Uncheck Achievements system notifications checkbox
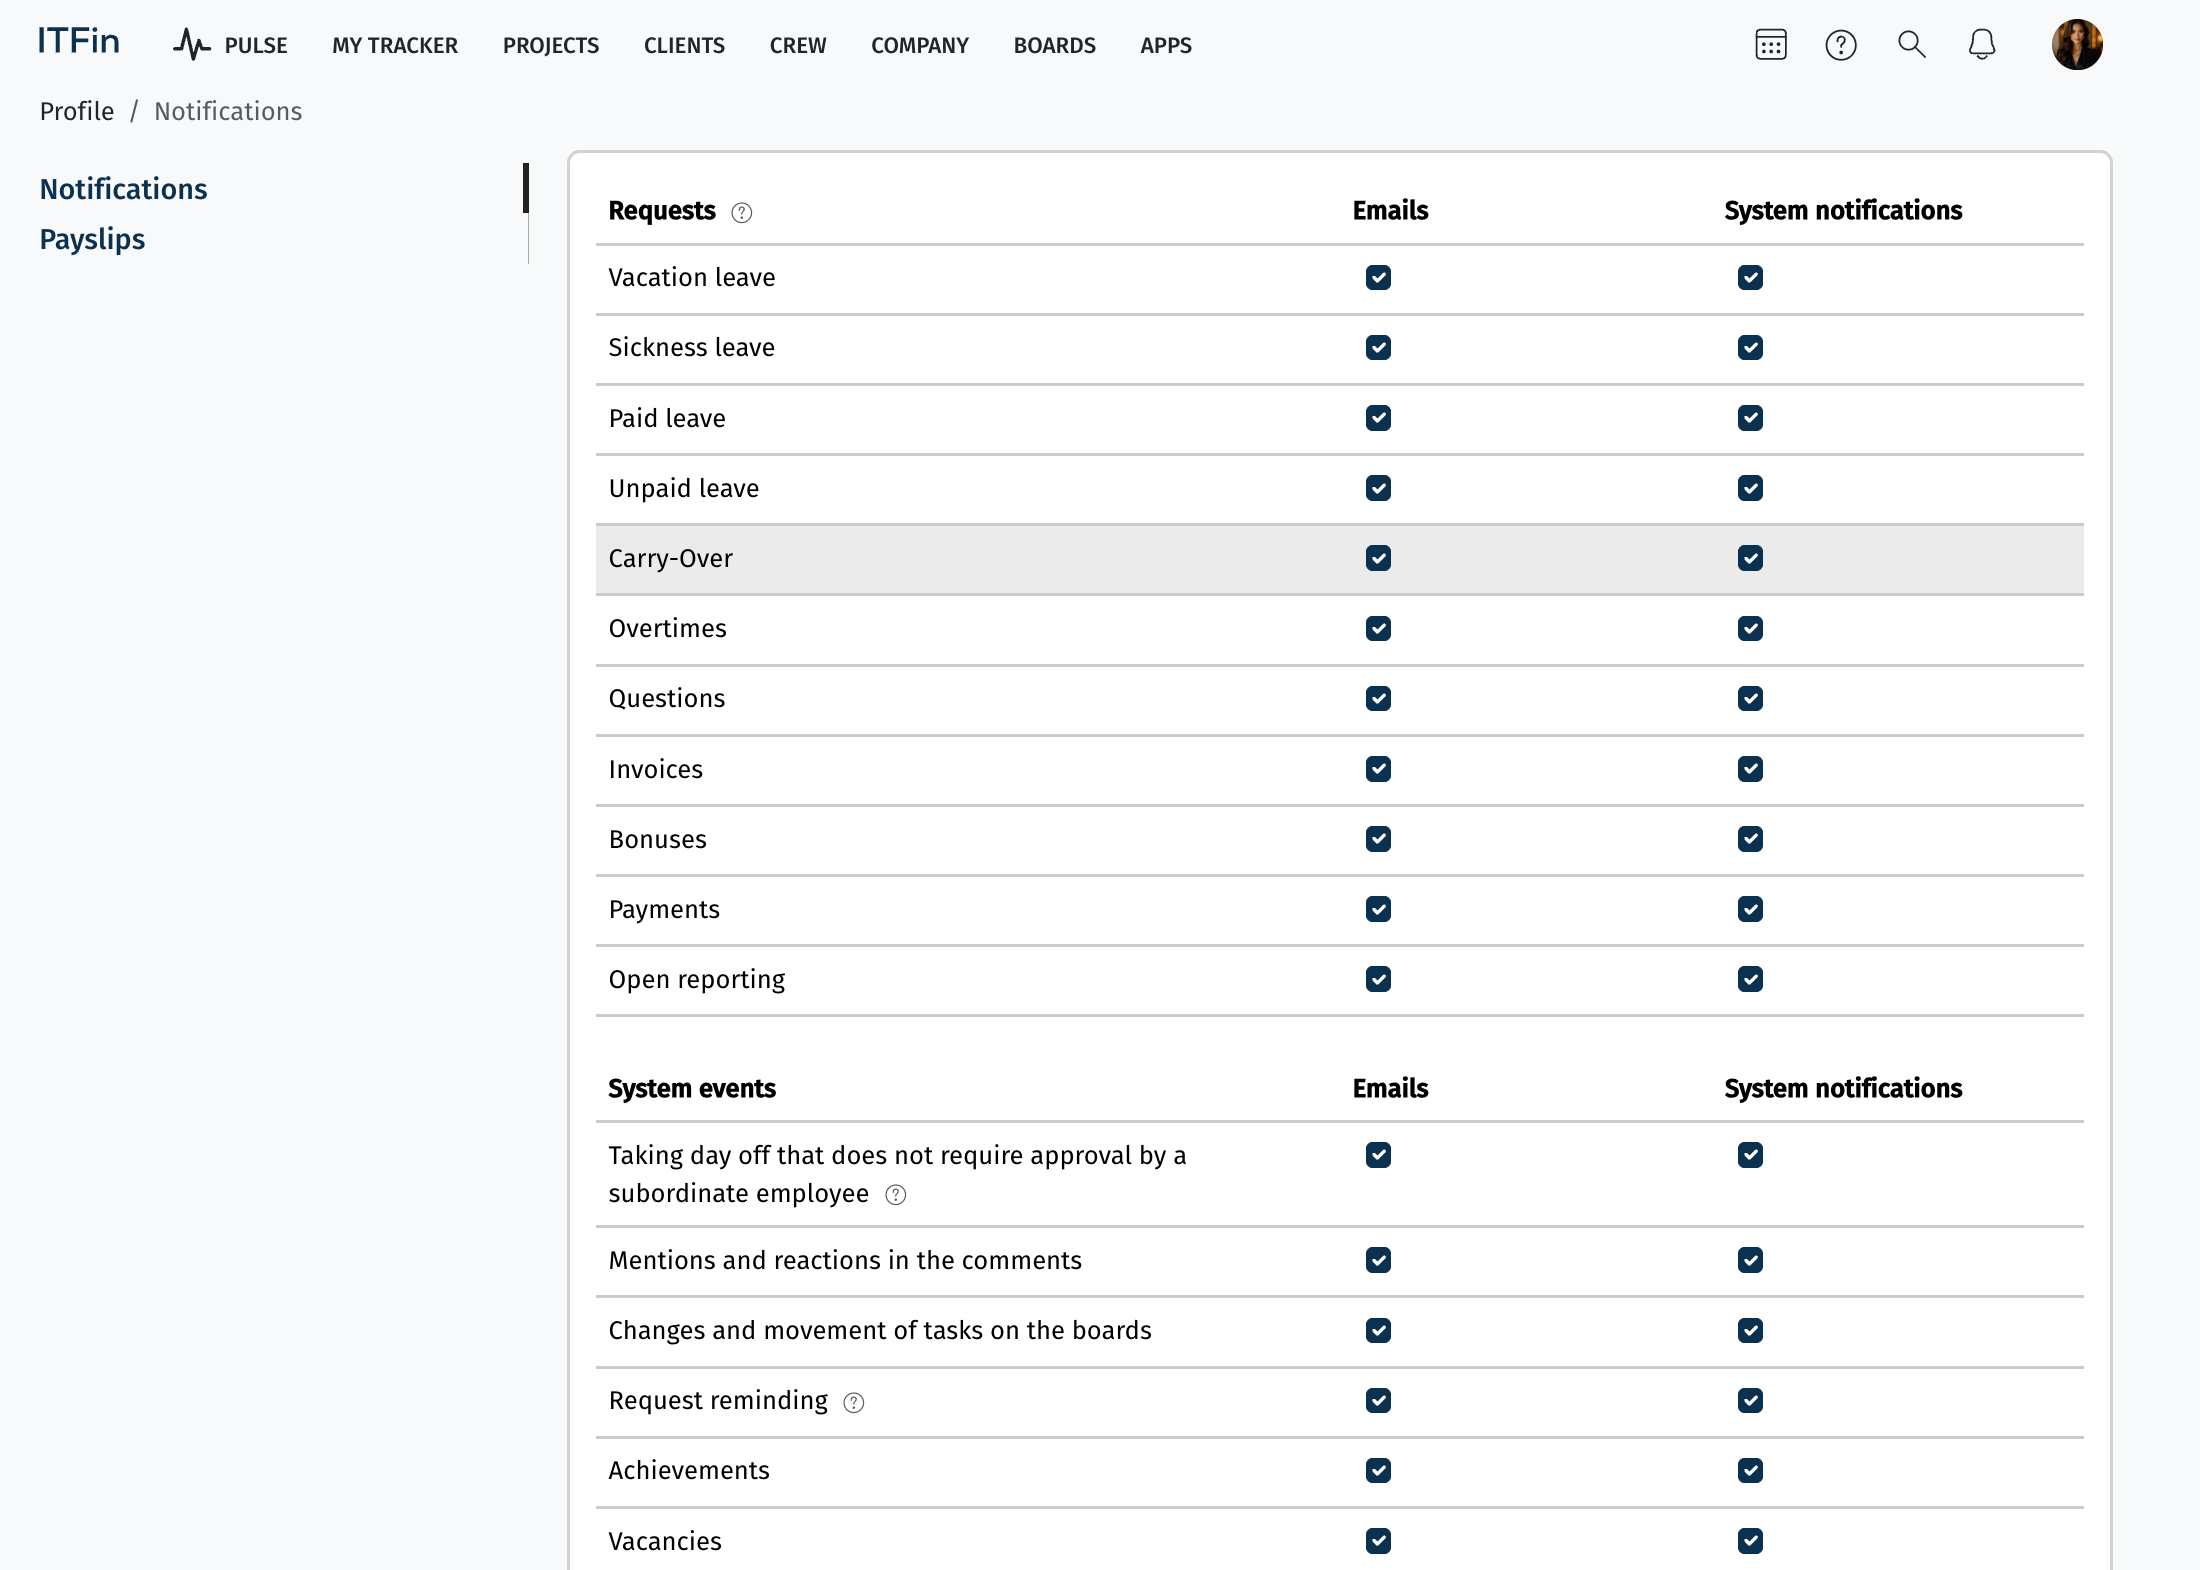2200x1570 pixels. tap(1750, 1470)
